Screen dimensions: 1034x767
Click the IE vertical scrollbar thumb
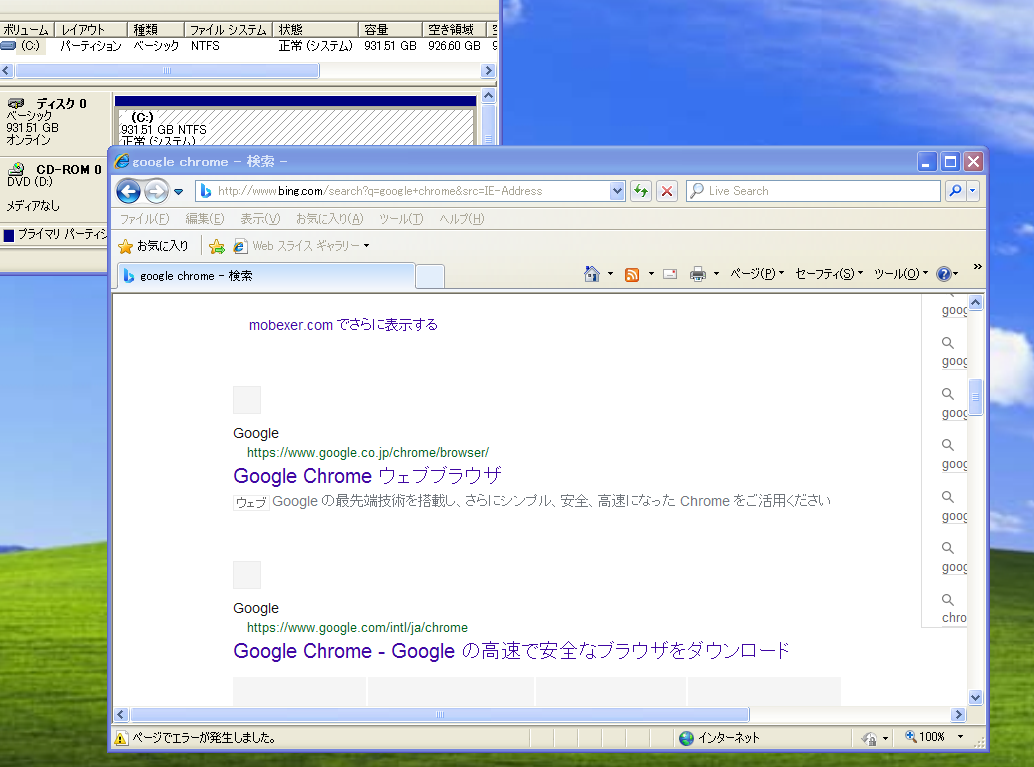point(975,397)
